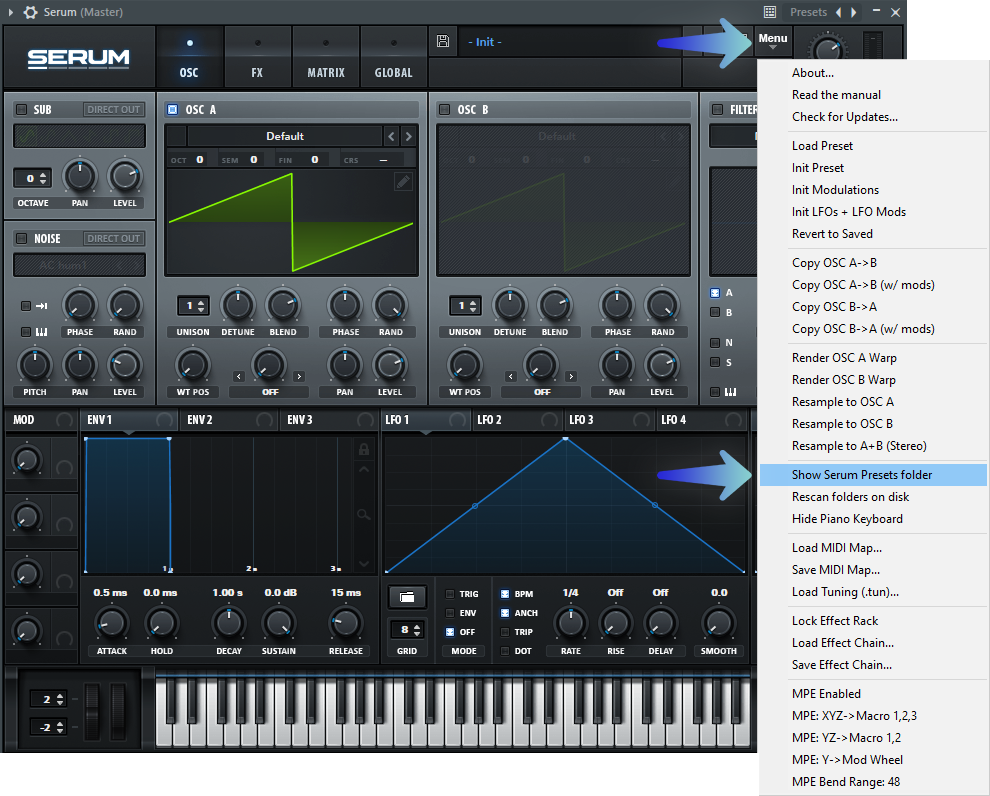Click the LFO 2 selector

(x=516, y=420)
